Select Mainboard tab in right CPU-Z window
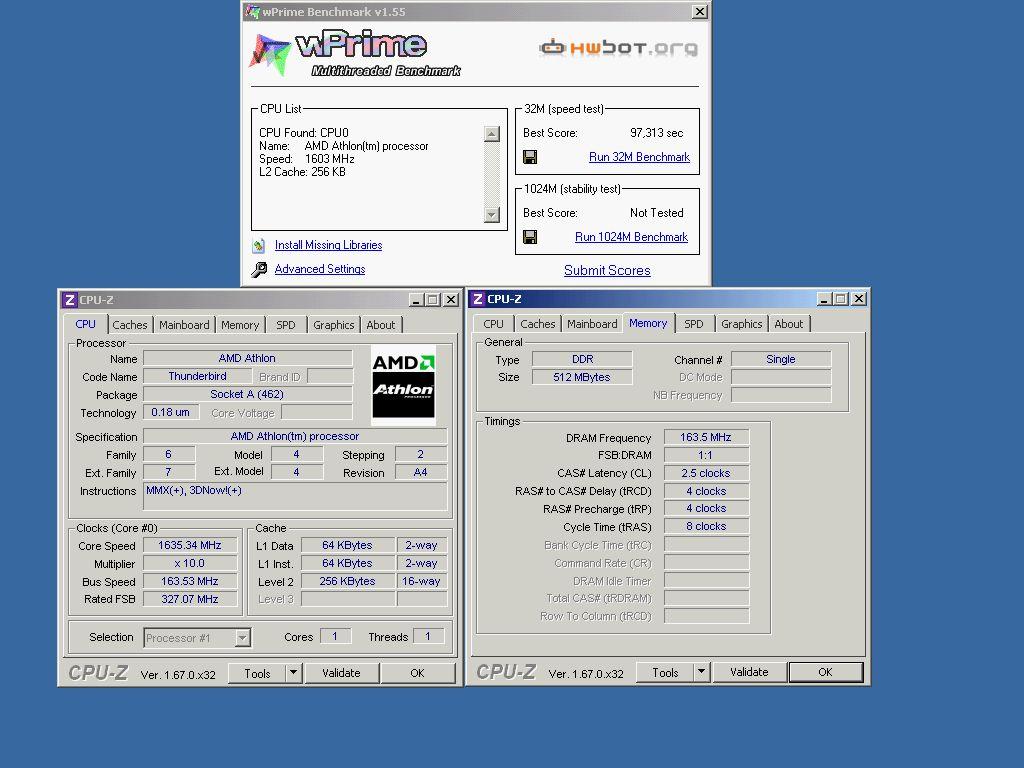Viewport: 1024px width, 768px height. coord(592,324)
